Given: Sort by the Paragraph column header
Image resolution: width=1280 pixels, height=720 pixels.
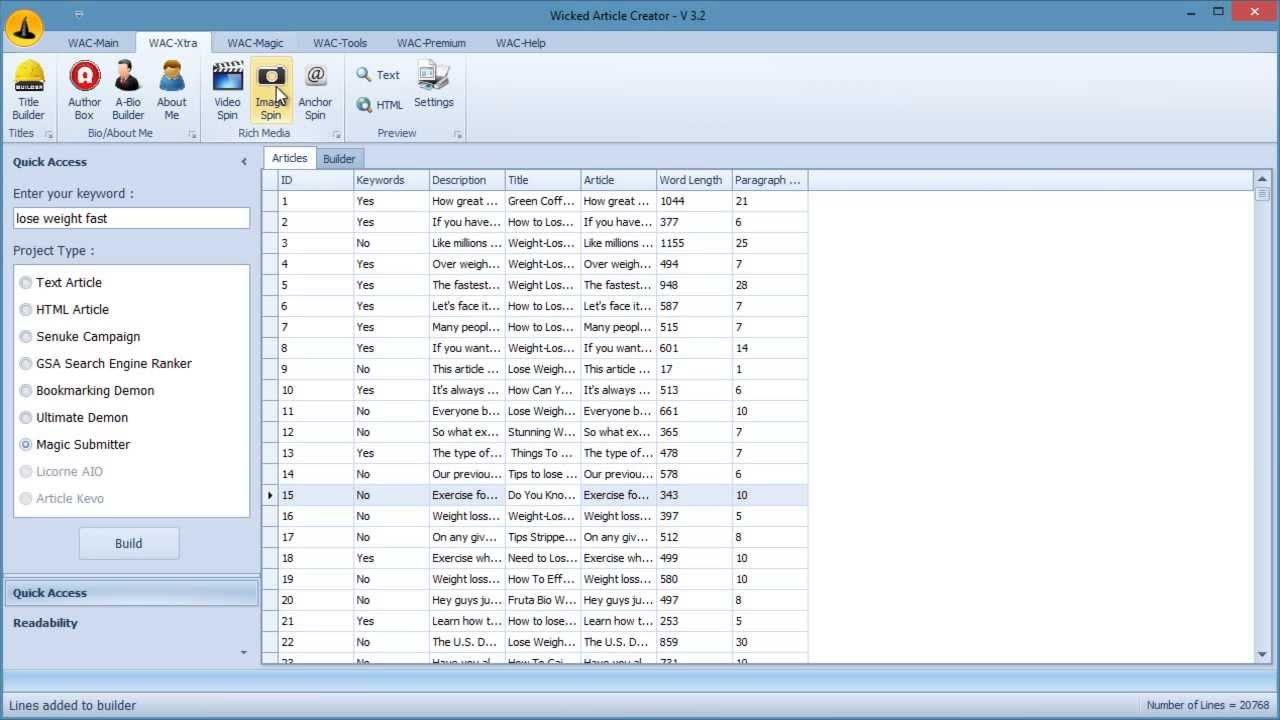Looking at the screenshot, I should tap(769, 180).
